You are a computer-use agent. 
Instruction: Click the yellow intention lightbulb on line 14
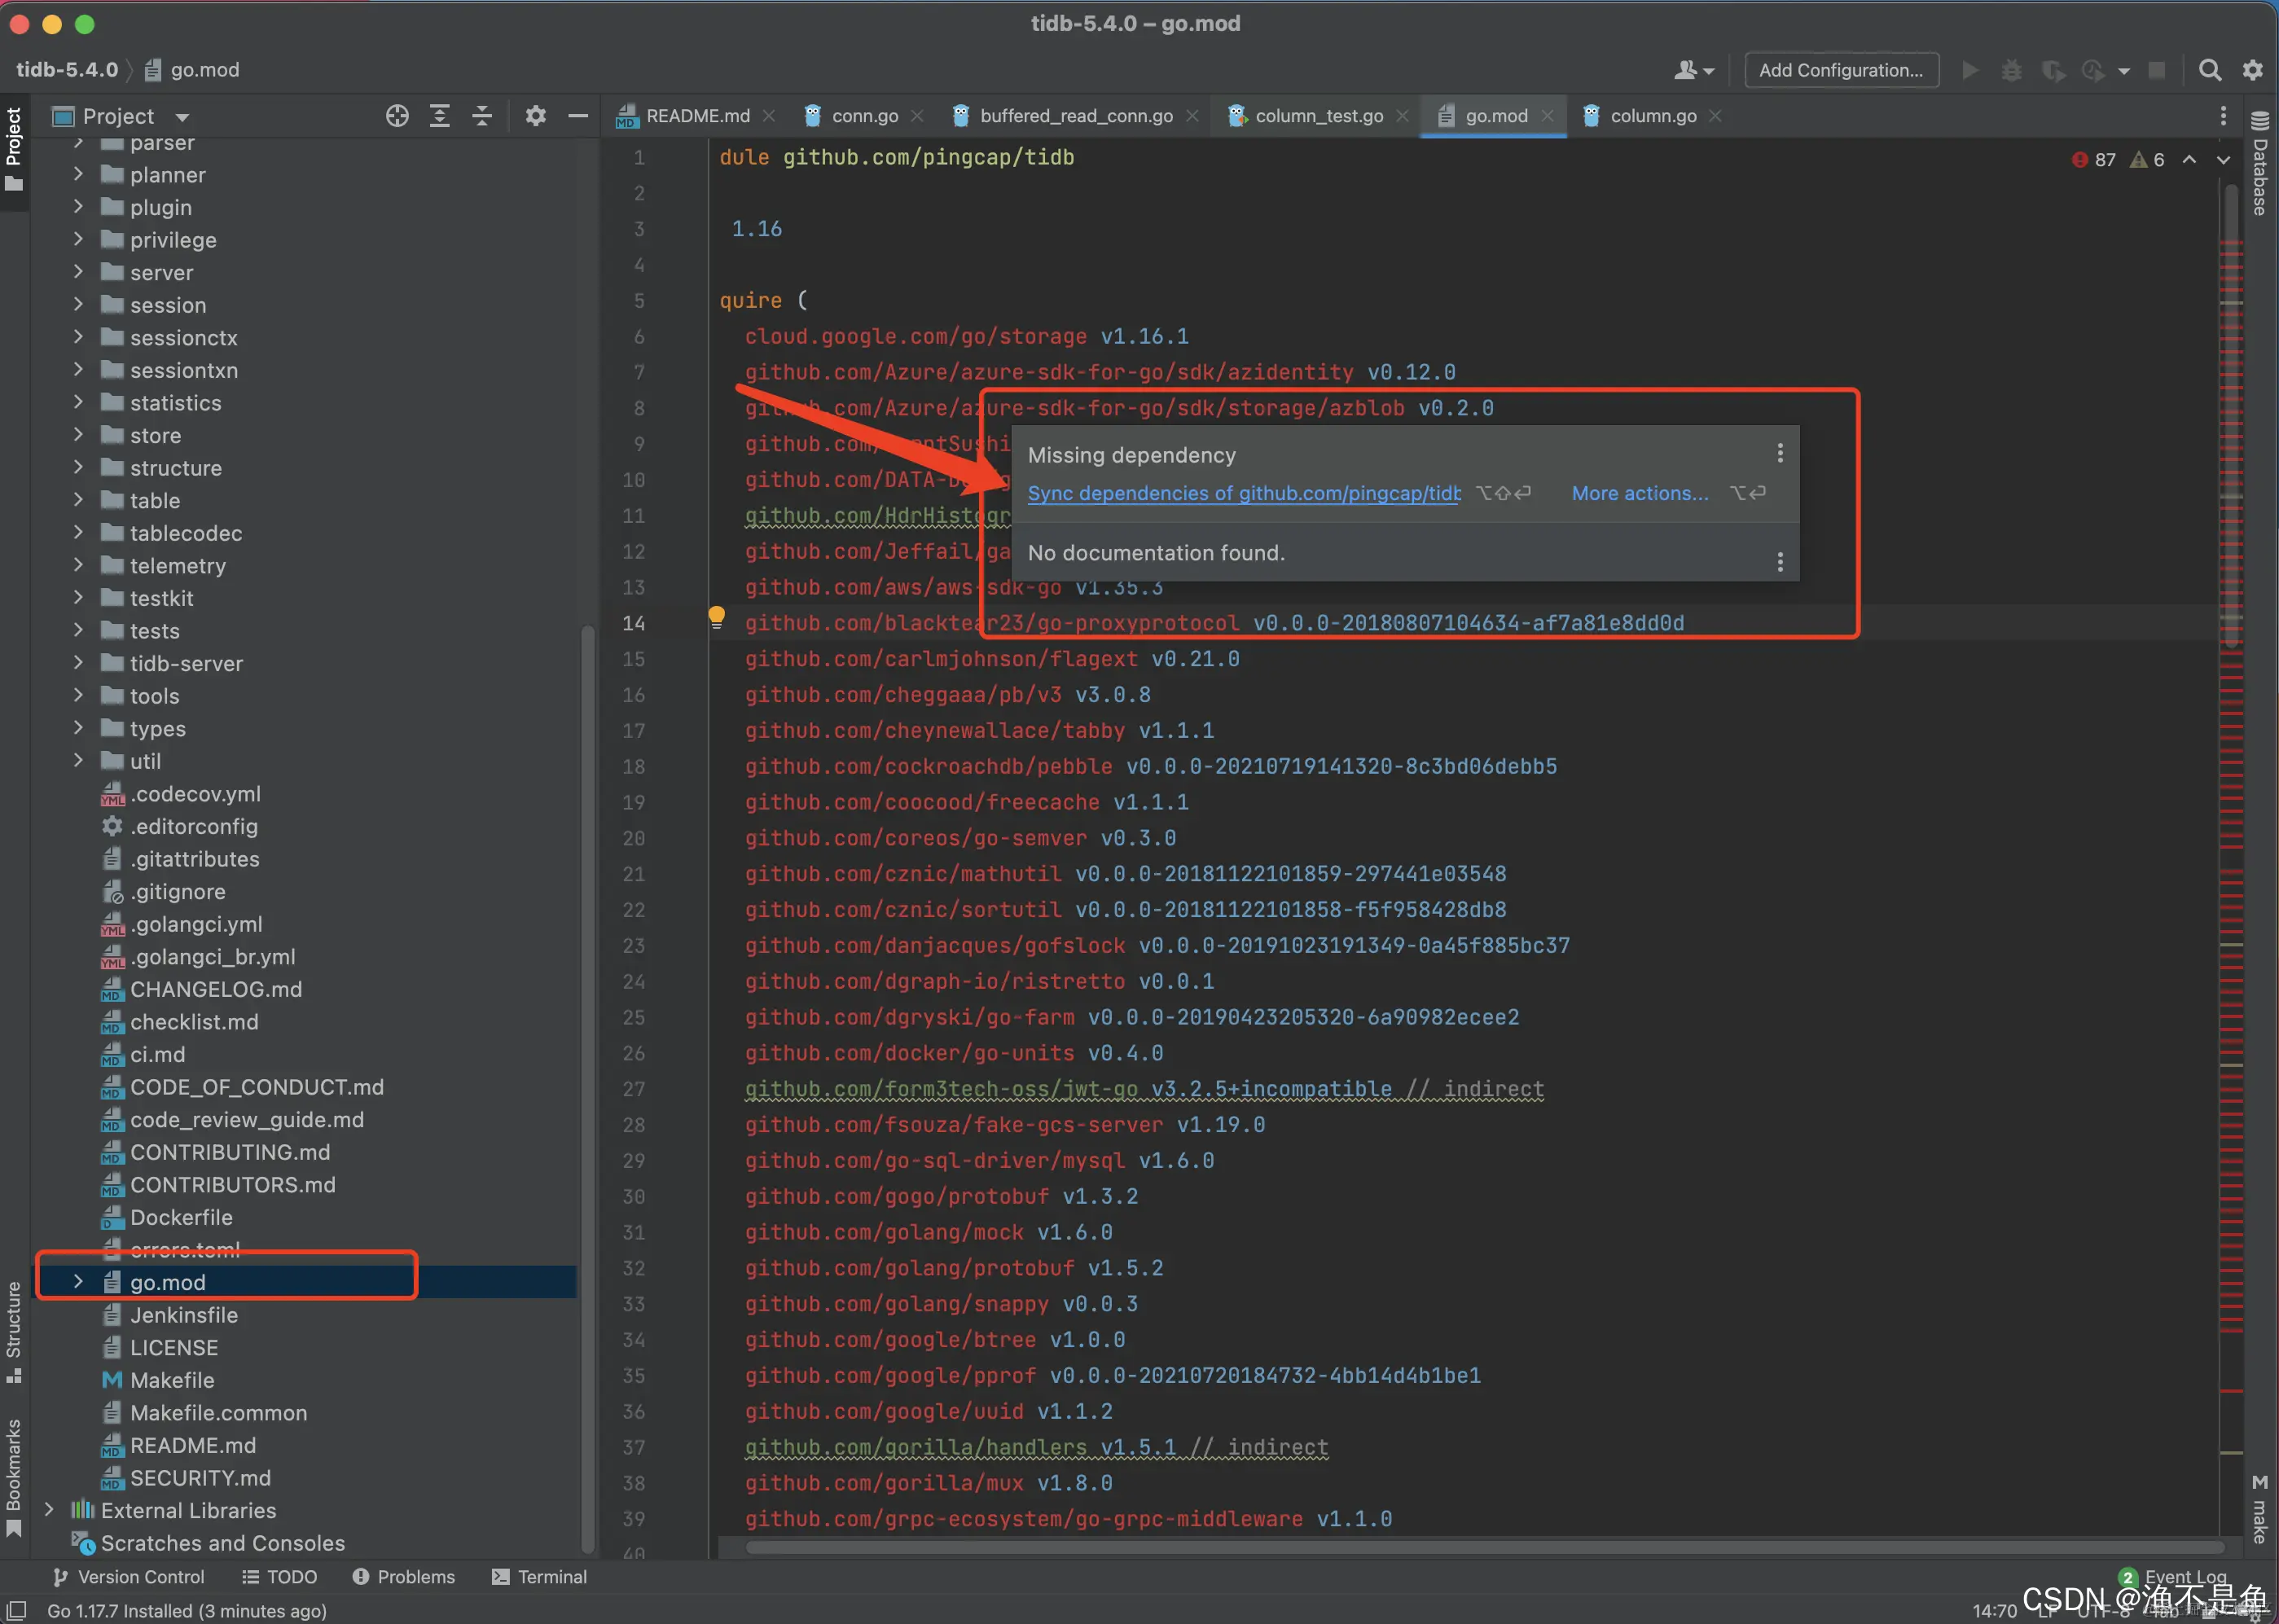click(716, 616)
